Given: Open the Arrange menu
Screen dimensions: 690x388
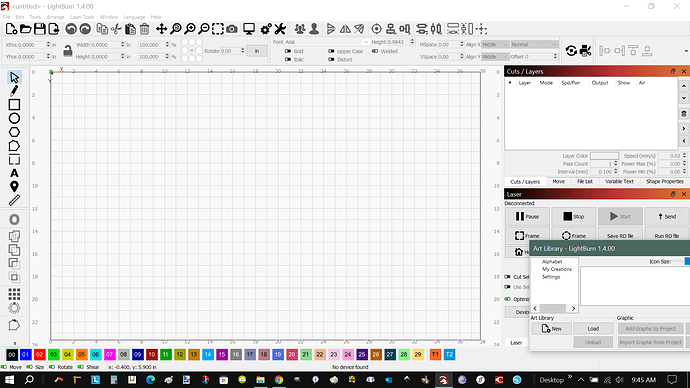Looking at the screenshot, I should (x=55, y=17).
